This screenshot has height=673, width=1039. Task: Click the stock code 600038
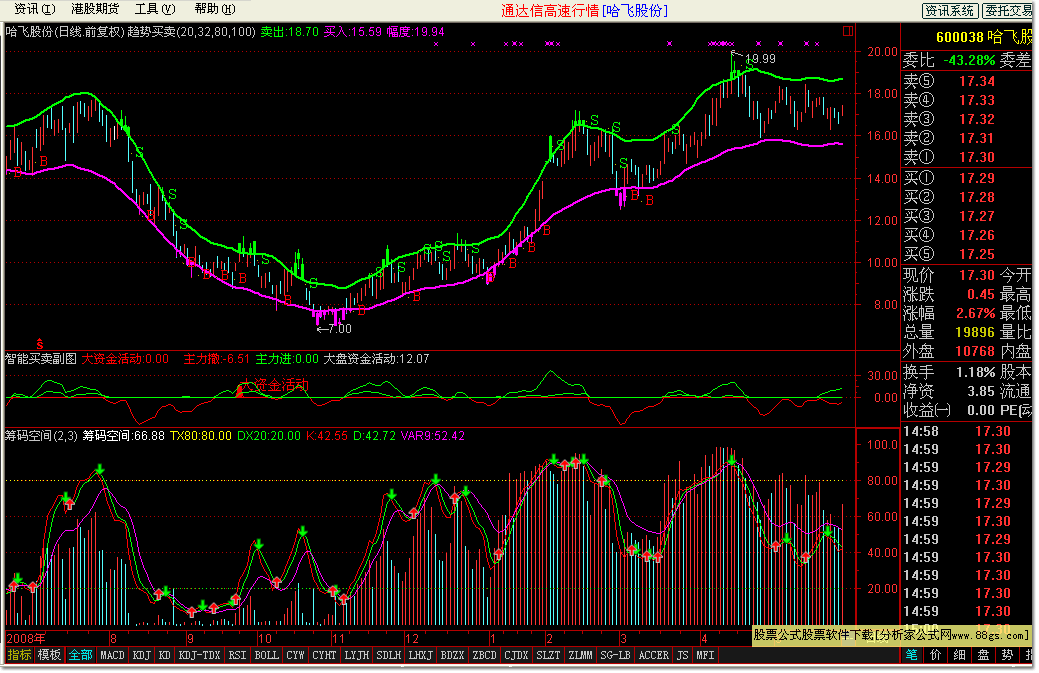click(x=959, y=38)
